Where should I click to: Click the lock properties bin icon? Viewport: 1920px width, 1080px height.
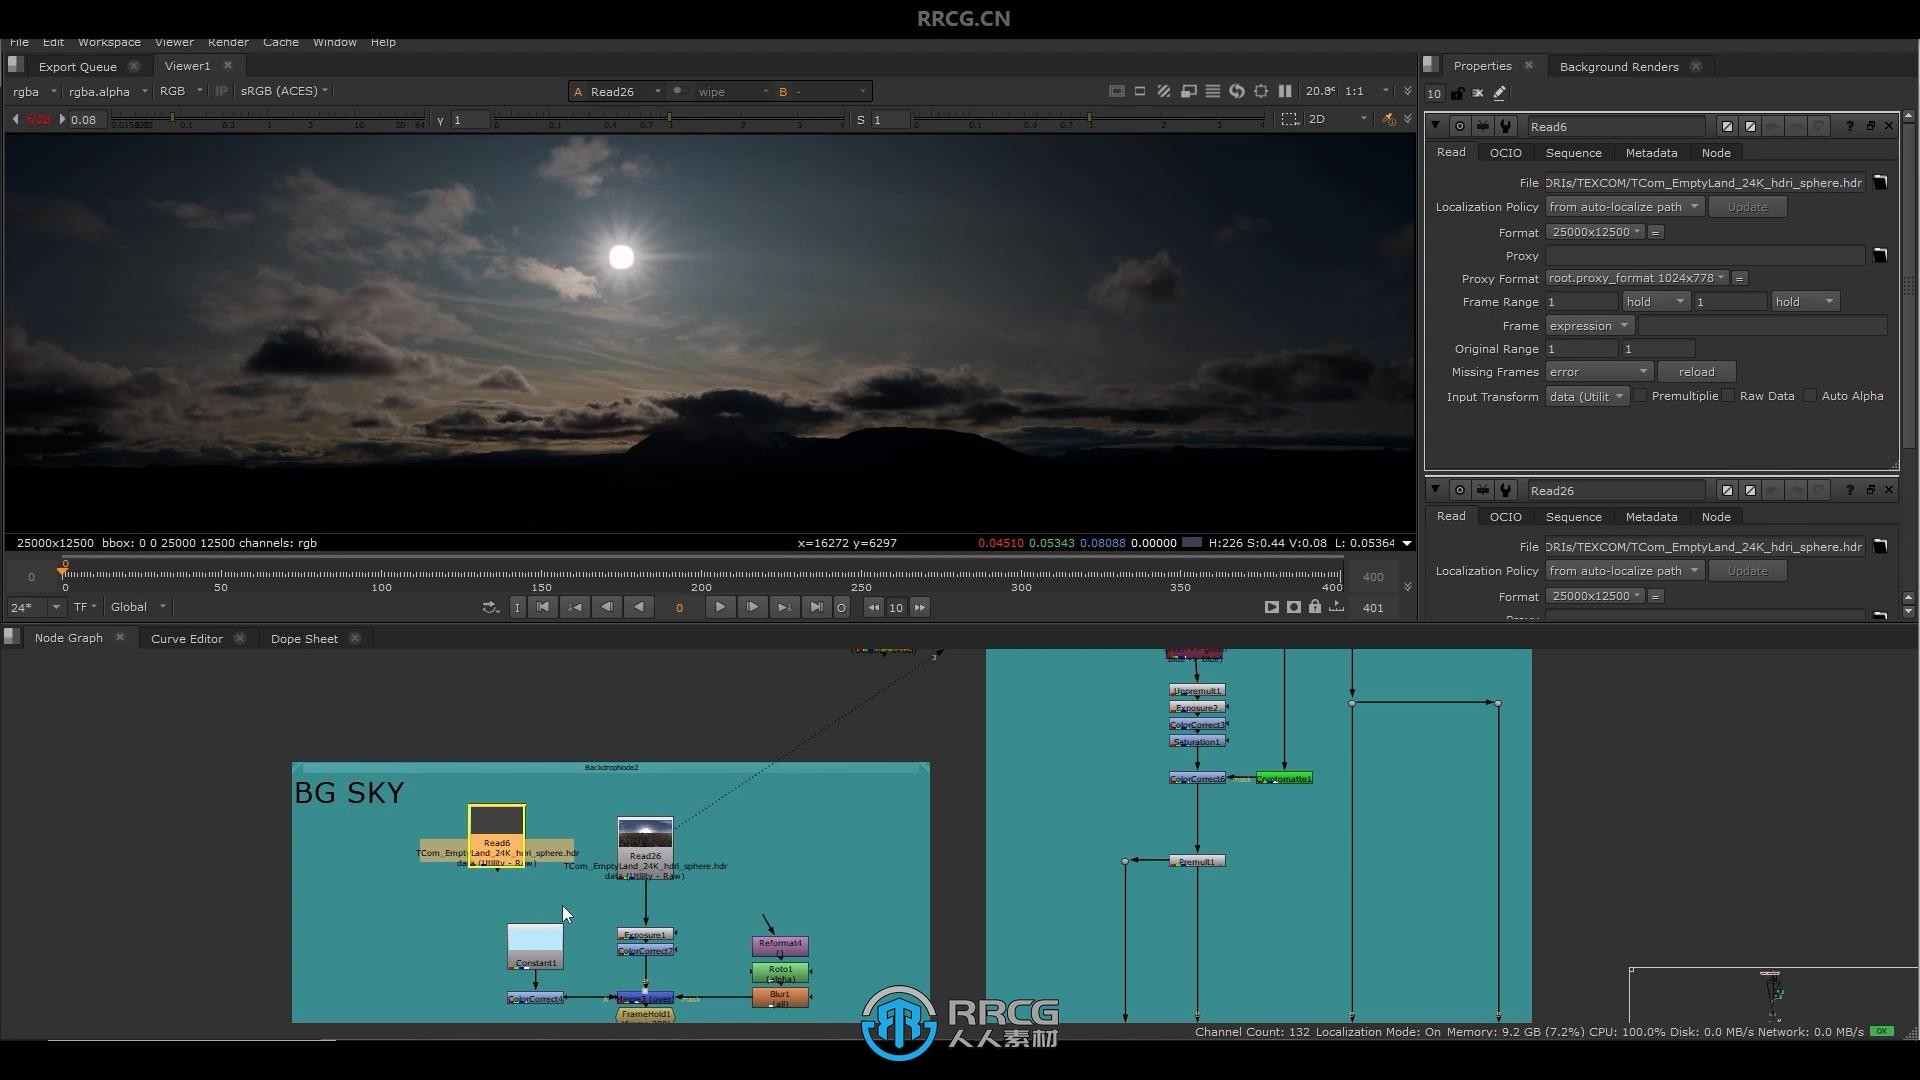tap(1457, 93)
